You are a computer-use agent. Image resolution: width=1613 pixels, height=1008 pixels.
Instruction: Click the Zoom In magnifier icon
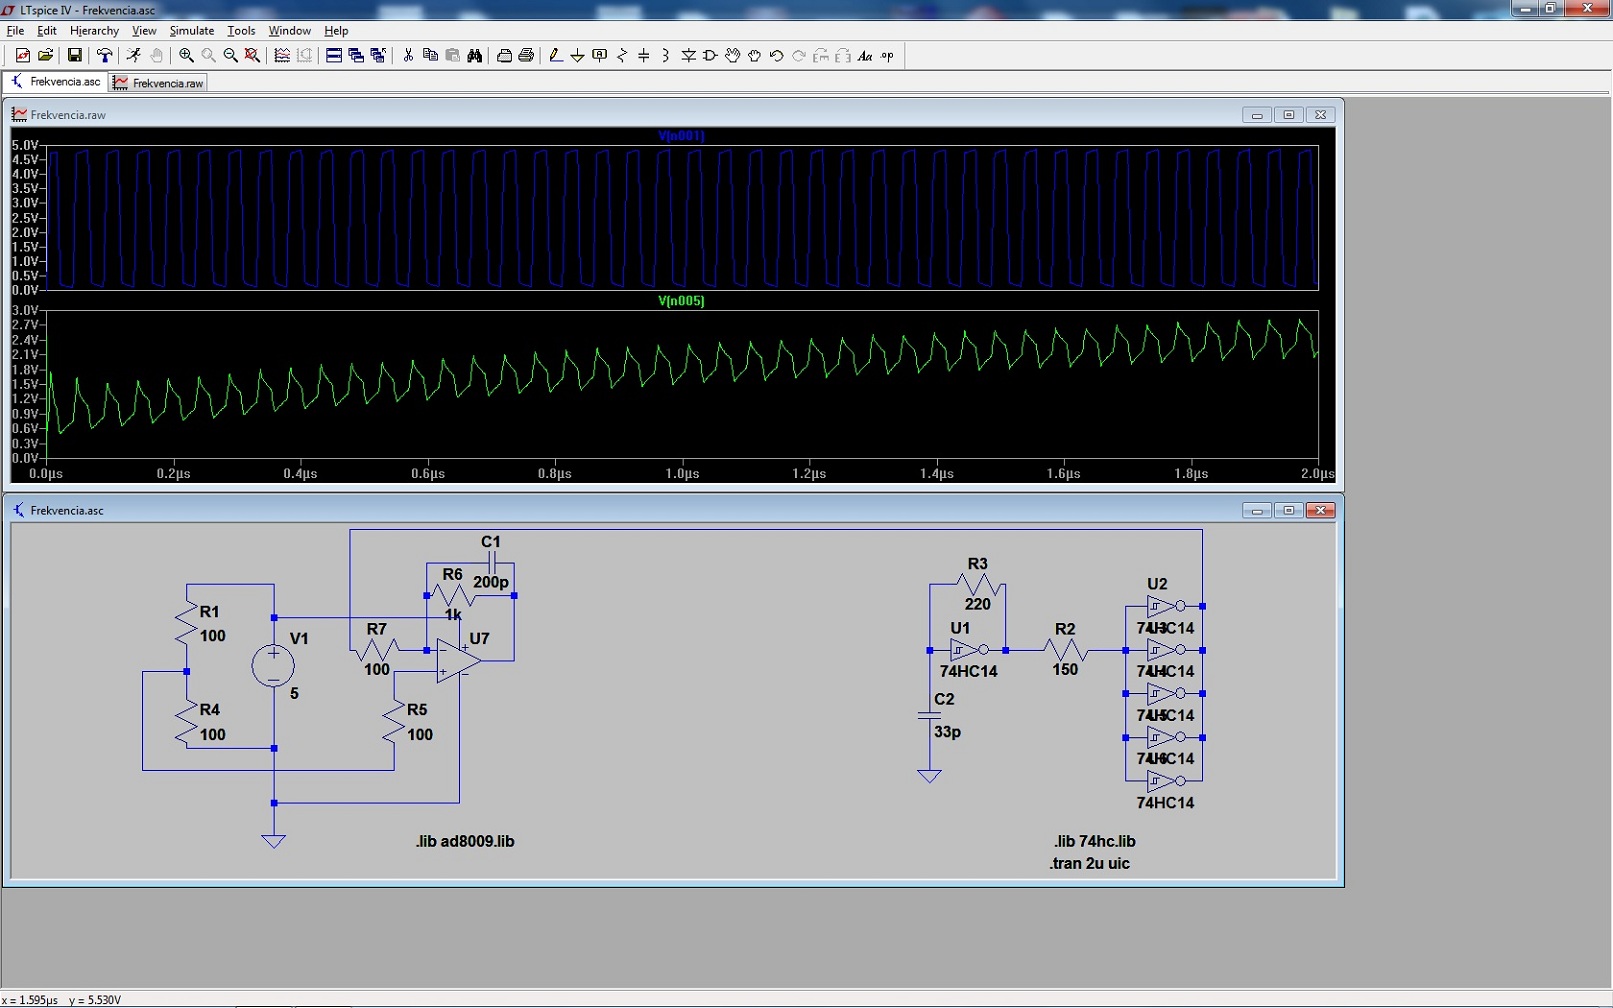point(186,56)
